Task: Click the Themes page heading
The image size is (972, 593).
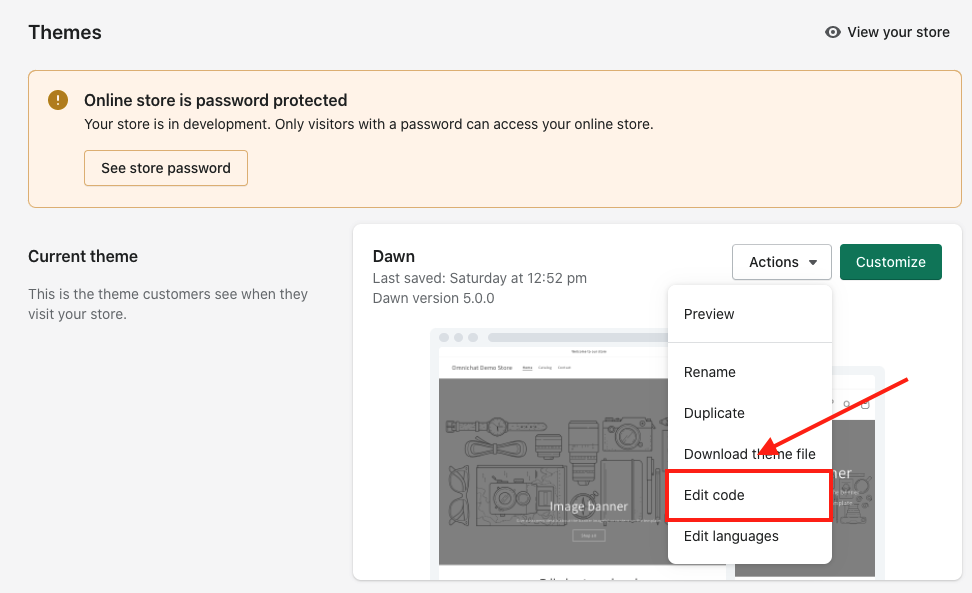Action: [x=65, y=32]
